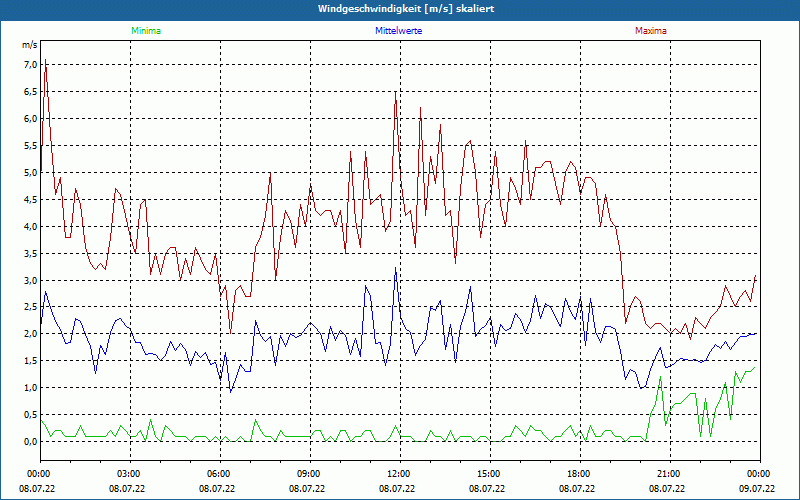Click the chart title "Windgeschwindigkeit [m/s] skaliert"
The image size is (800, 500).
pyautogui.click(x=406, y=9)
